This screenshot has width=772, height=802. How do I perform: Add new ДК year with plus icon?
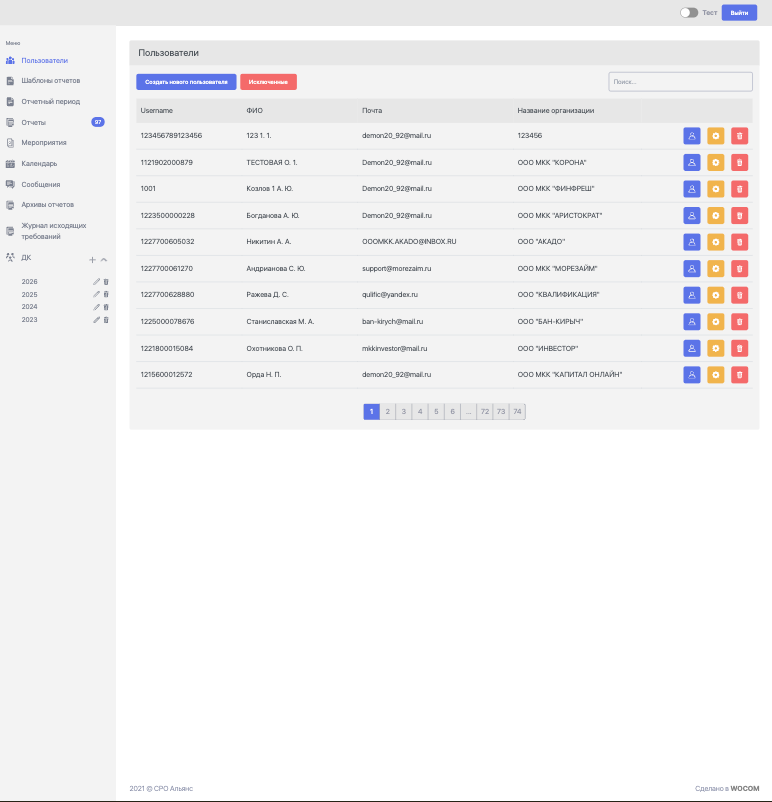[x=92, y=260]
